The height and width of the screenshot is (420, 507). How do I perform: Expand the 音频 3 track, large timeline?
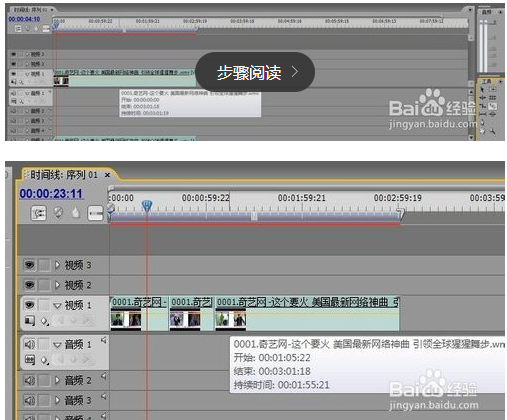pos(57,400)
